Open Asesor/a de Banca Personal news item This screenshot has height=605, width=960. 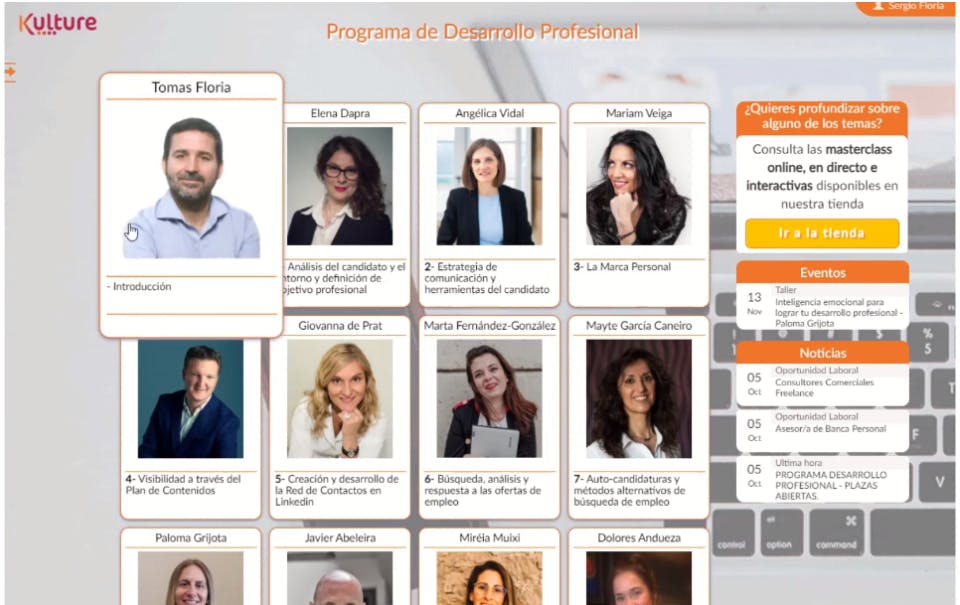point(822,429)
